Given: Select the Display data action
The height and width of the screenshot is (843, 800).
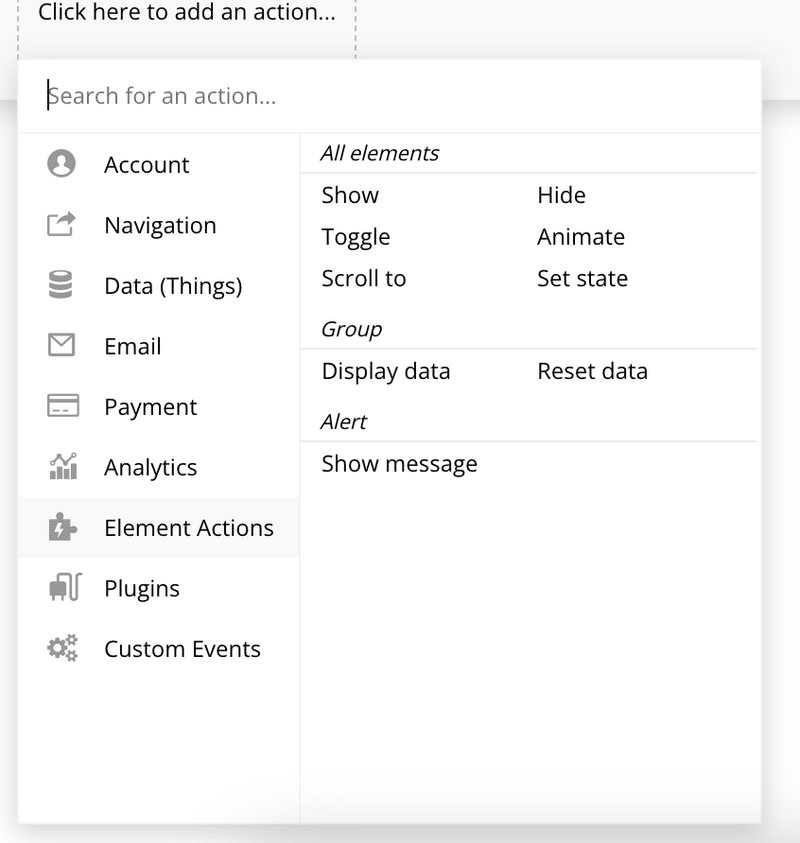Looking at the screenshot, I should 386,372.
